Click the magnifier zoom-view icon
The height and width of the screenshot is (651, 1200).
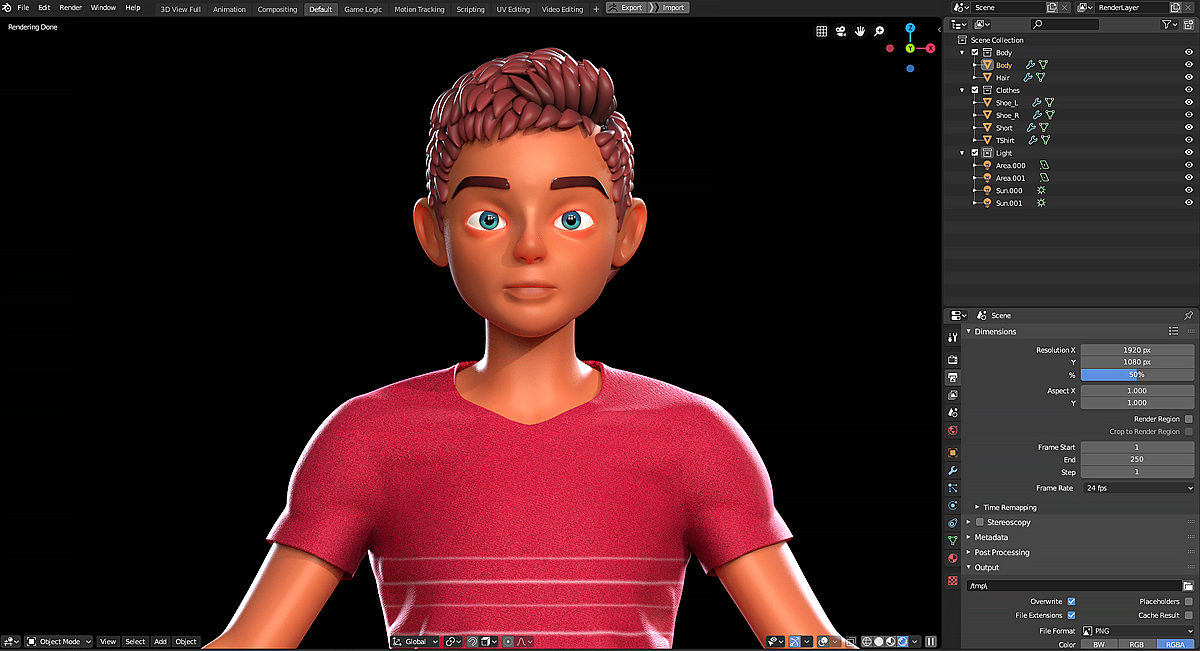(879, 31)
